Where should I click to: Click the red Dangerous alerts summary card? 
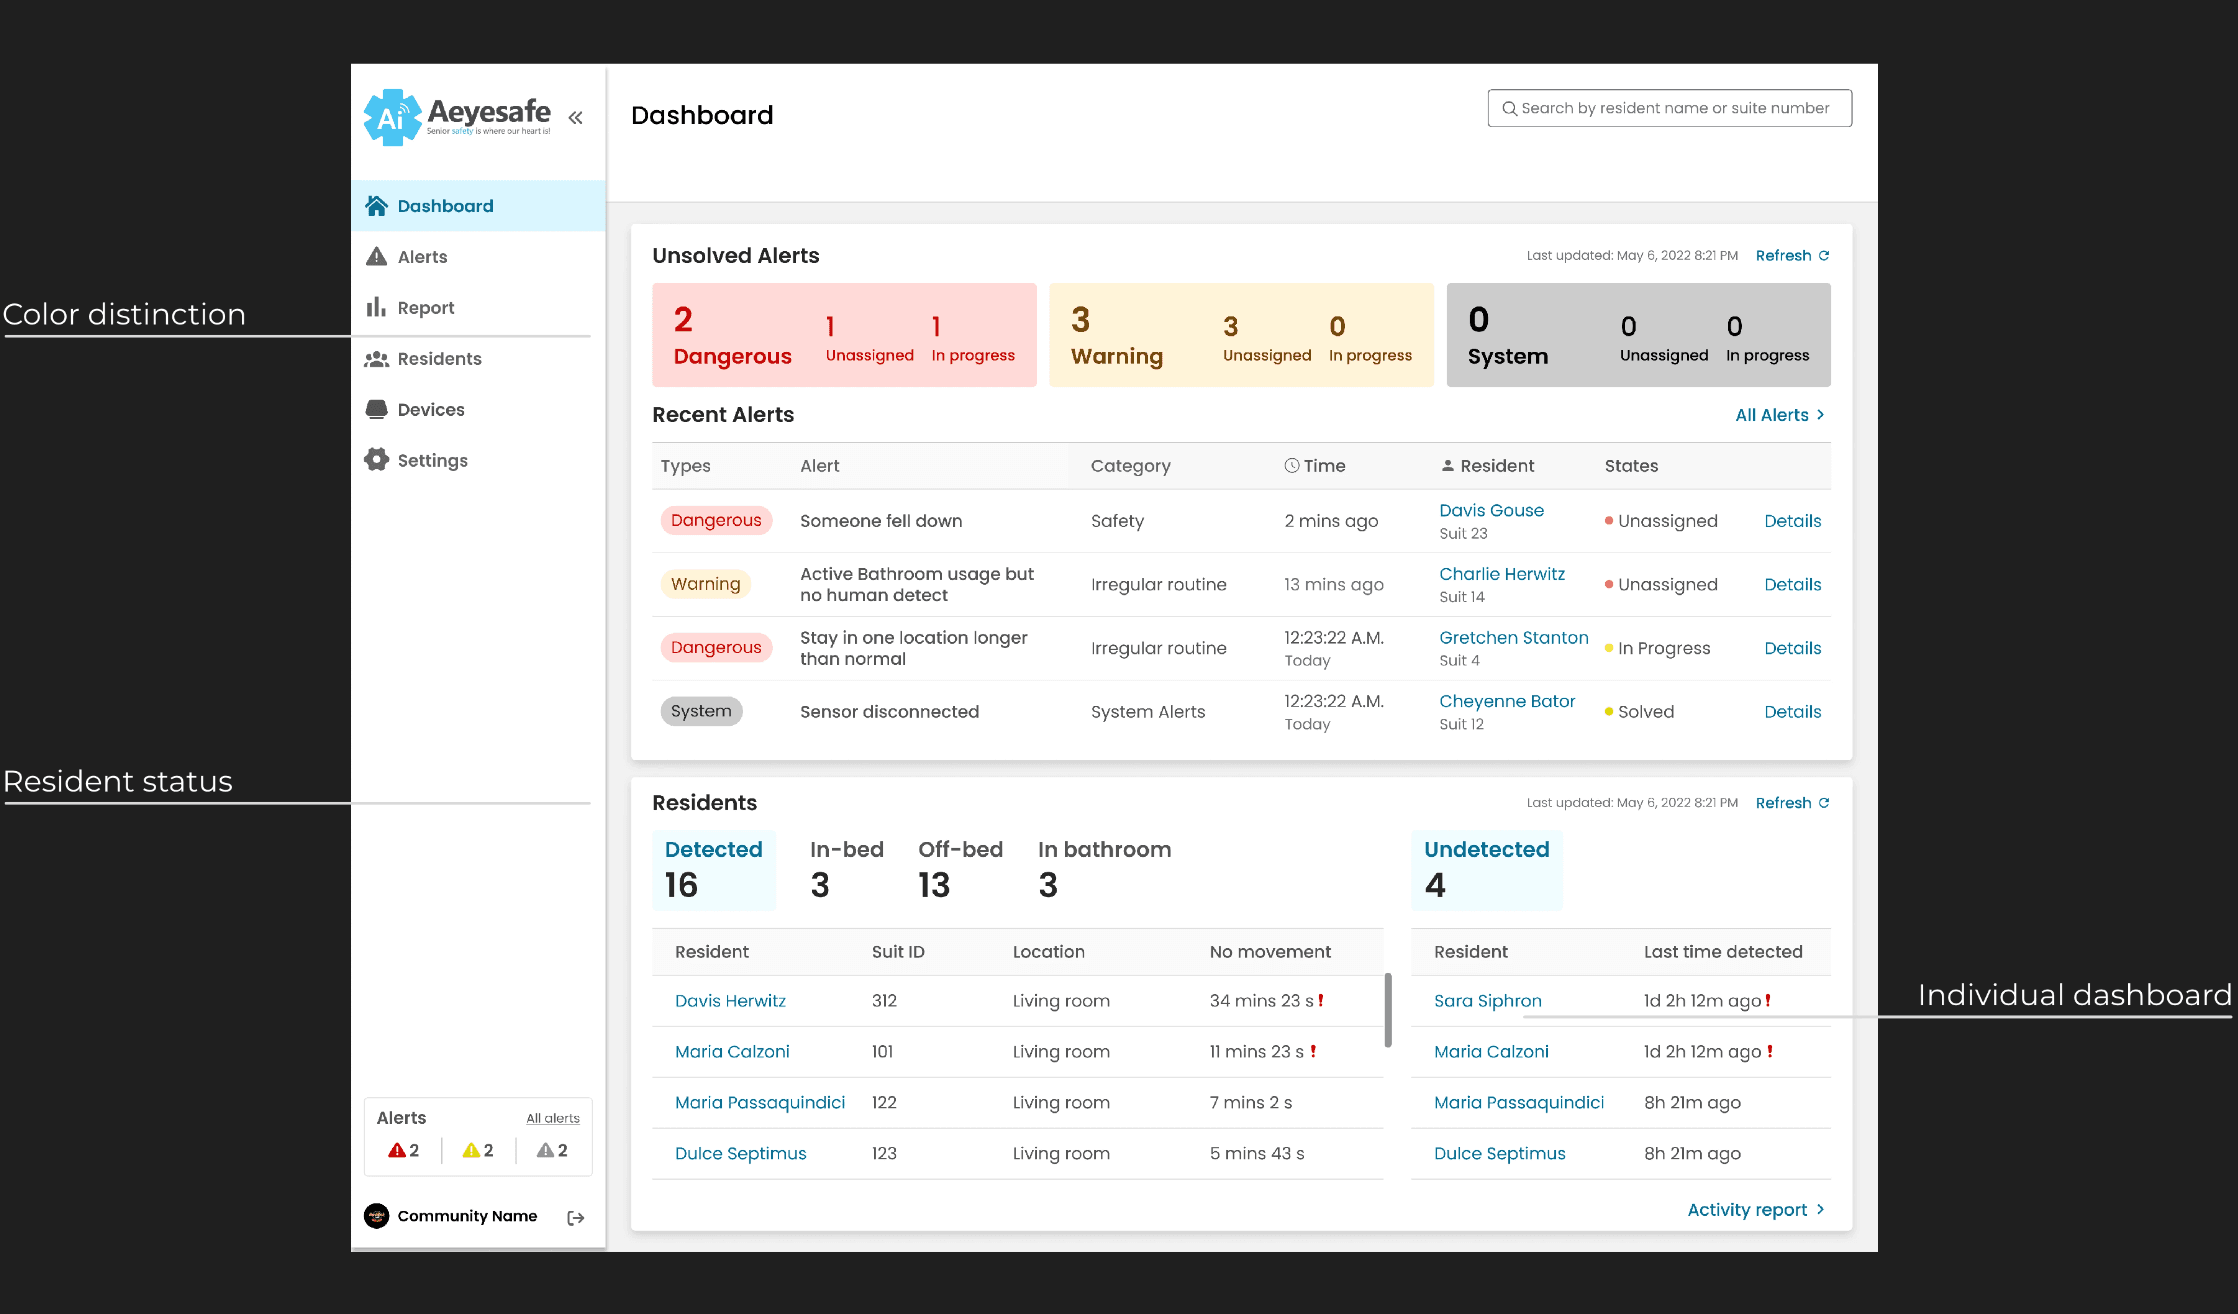click(843, 335)
